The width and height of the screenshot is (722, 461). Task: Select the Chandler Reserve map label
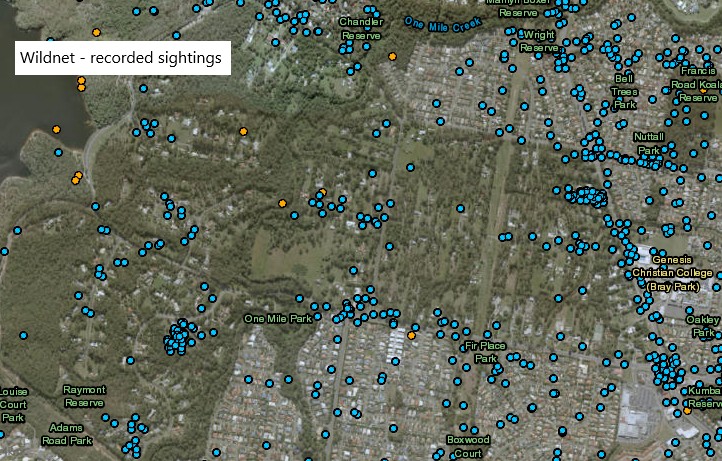pyautogui.click(x=361, y=29)
